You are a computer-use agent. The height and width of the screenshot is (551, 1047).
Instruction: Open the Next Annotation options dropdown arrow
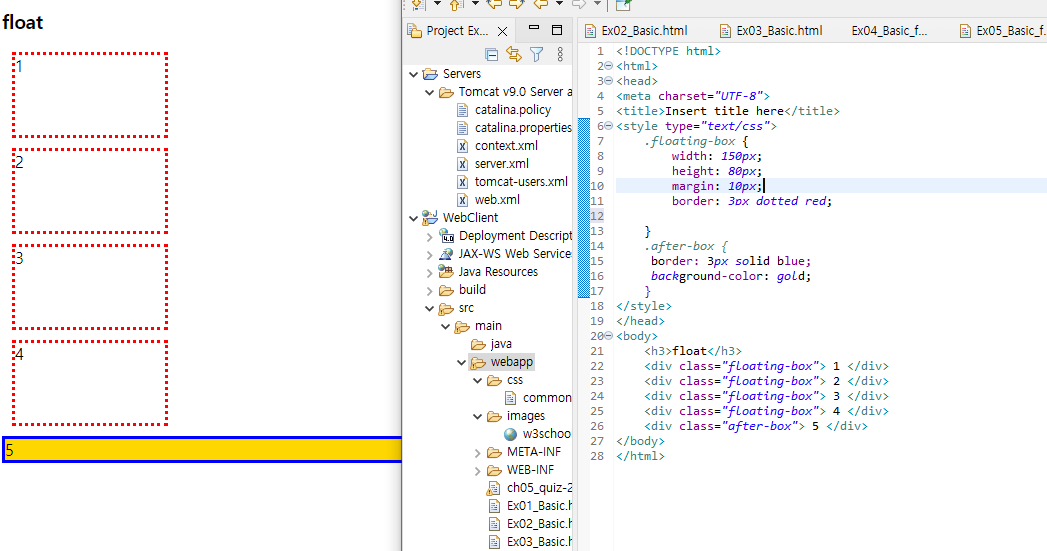tap(437, 3)
